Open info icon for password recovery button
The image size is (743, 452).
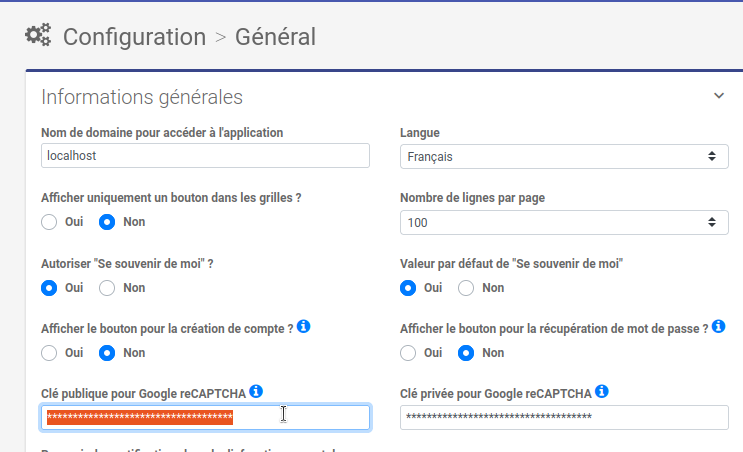click(x=718, y=326)
